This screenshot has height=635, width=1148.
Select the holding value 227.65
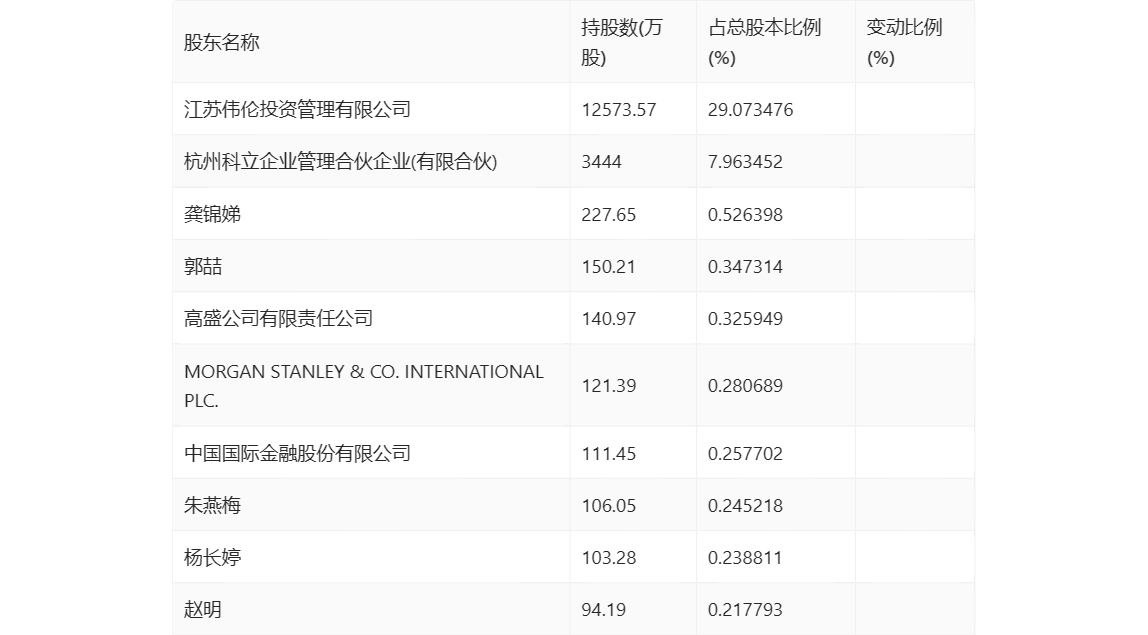[x=608, y=215]
